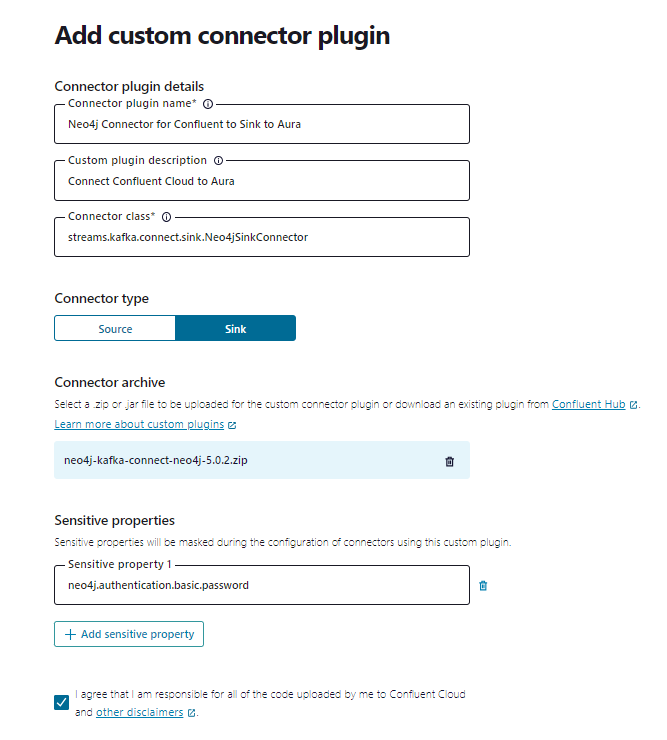Uncheck the responsibility agreement checkbox
667x740 pixels.
(x=62, y=703)
